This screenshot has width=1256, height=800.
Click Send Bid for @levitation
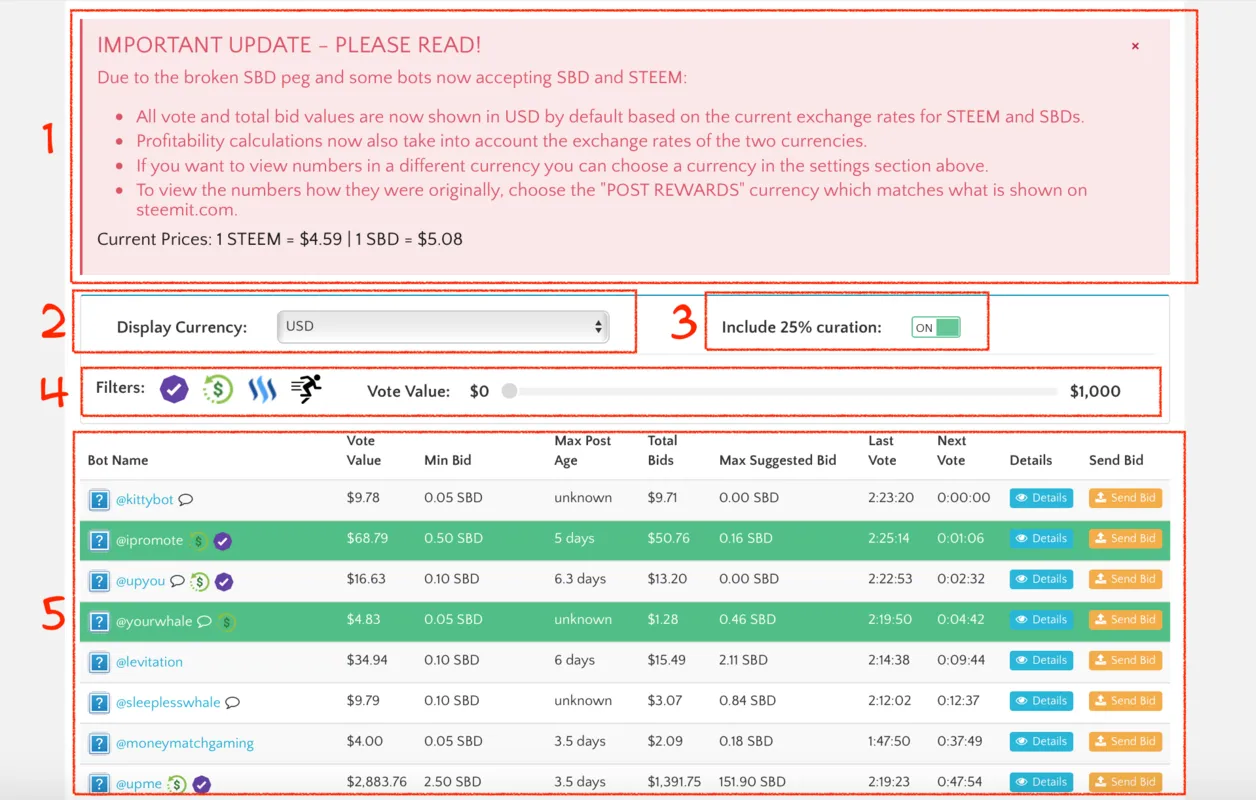pos(1125,660)
